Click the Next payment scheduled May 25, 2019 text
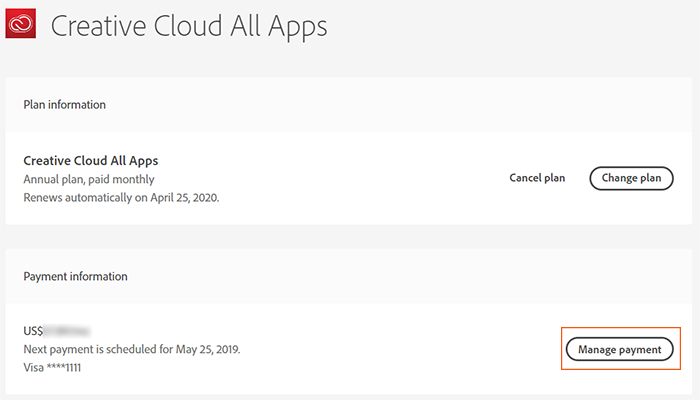This screenshot has height=400, width=700. point(132,349)
